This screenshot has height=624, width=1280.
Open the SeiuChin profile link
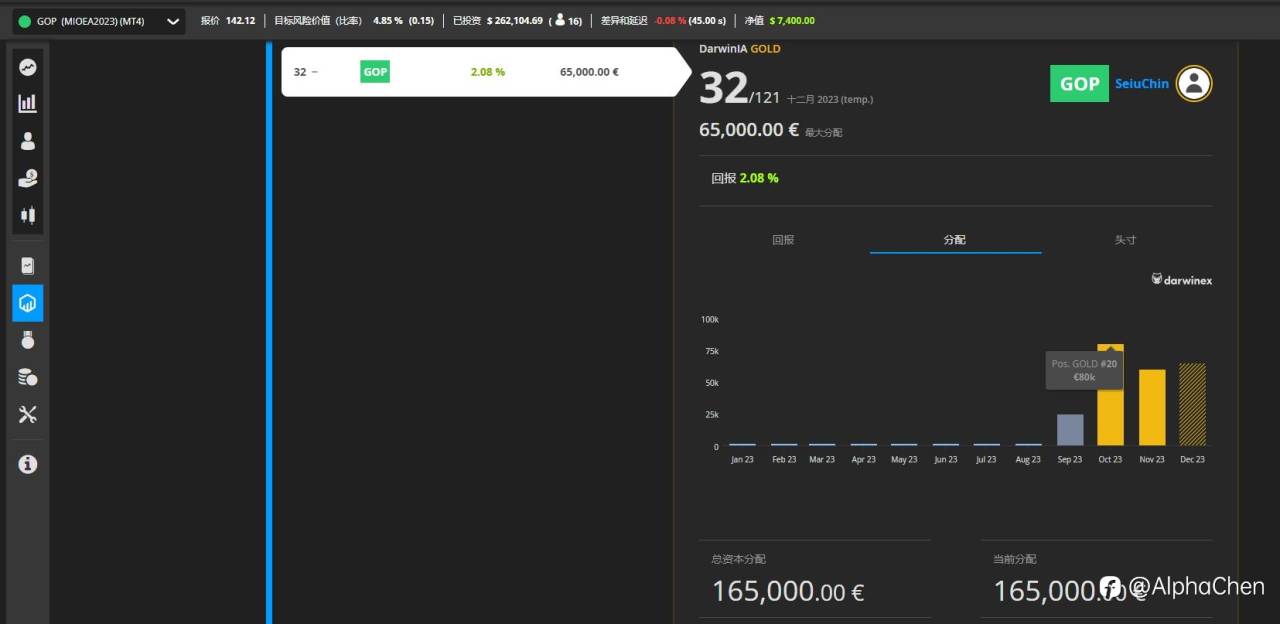click(x=1142, y=84)
